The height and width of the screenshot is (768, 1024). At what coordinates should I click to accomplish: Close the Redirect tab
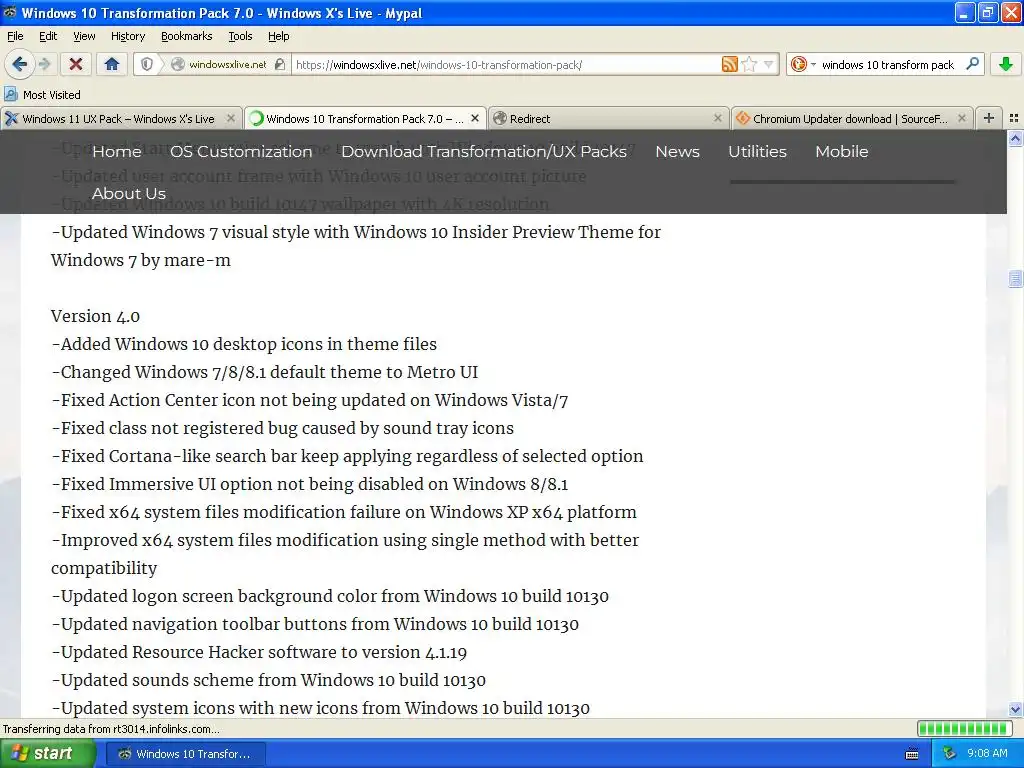point(718,118)
